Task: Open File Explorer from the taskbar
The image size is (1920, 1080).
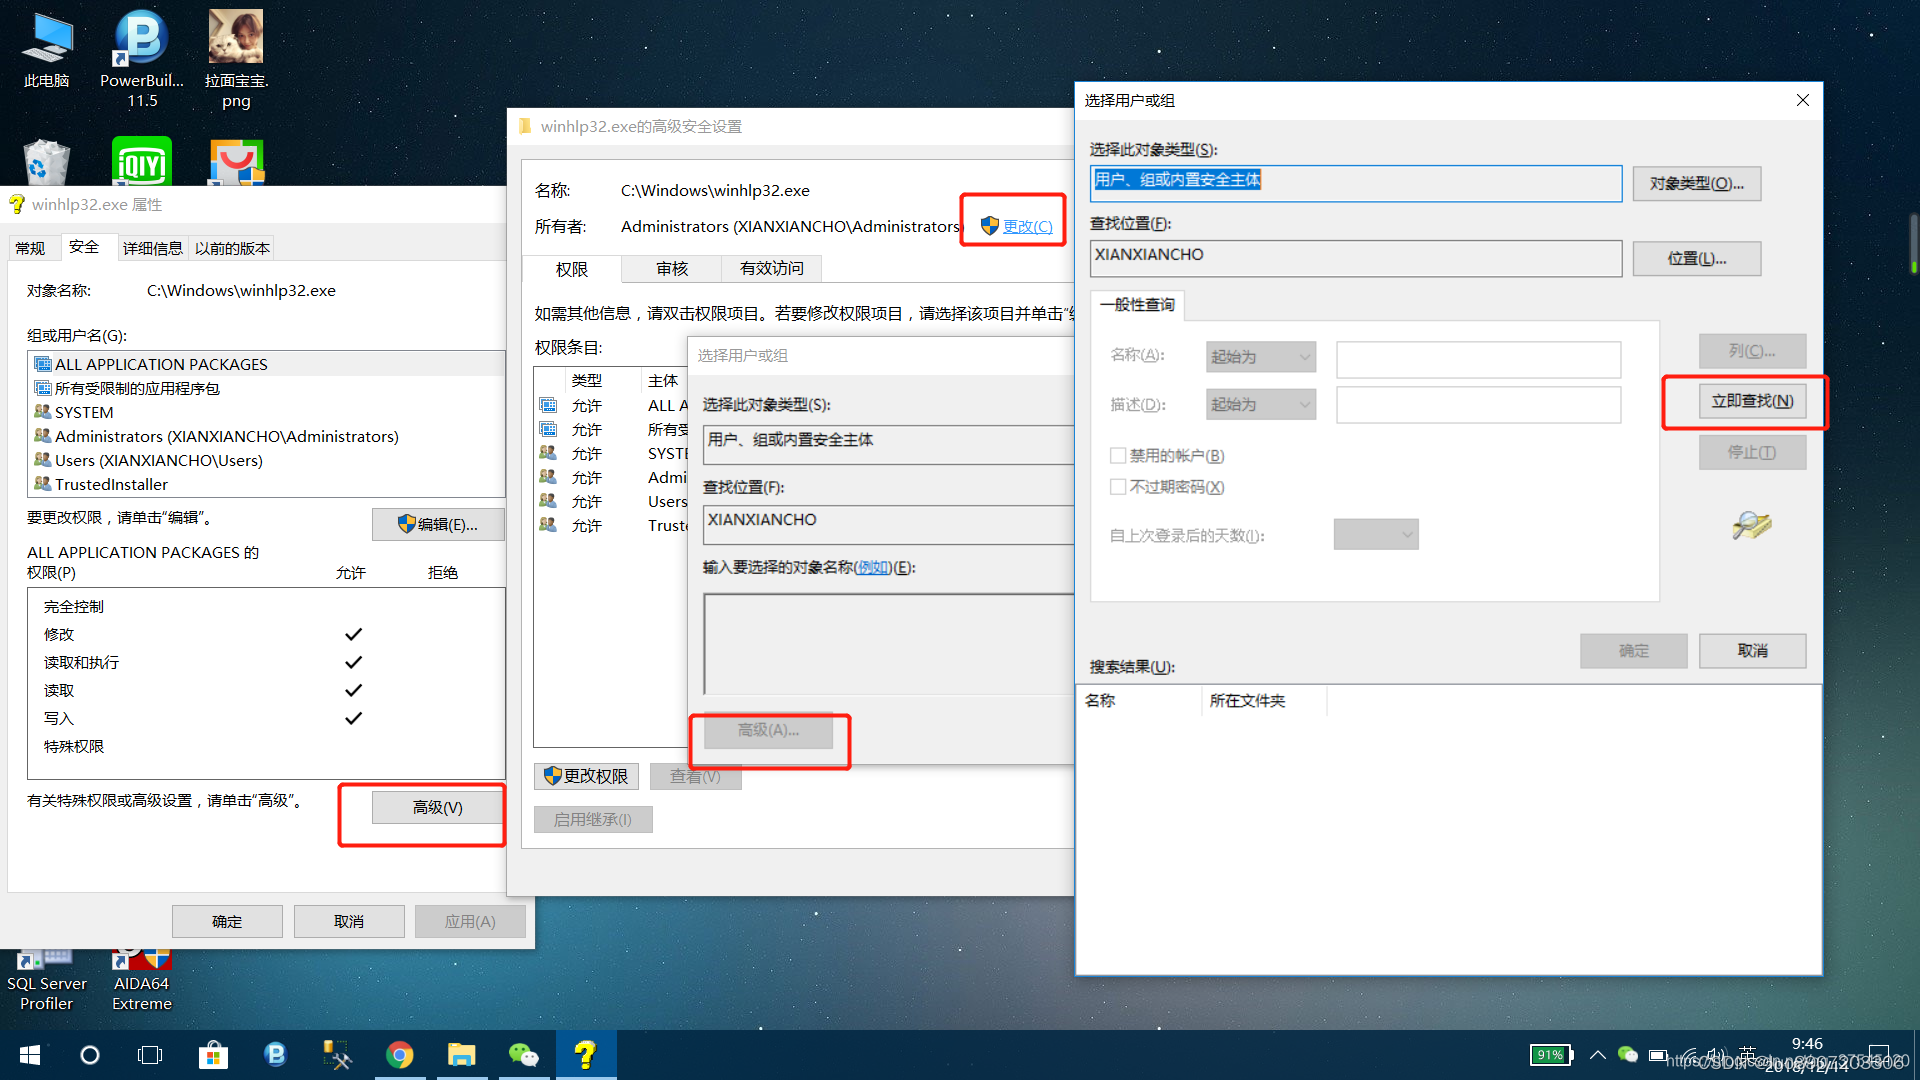Action: click(461, 1054)
